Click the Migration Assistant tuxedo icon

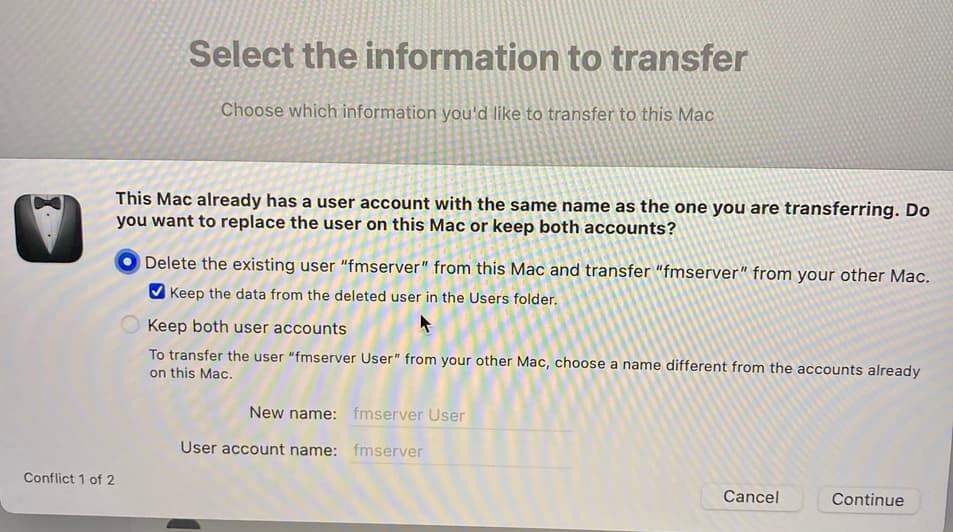tap(49, 228)
